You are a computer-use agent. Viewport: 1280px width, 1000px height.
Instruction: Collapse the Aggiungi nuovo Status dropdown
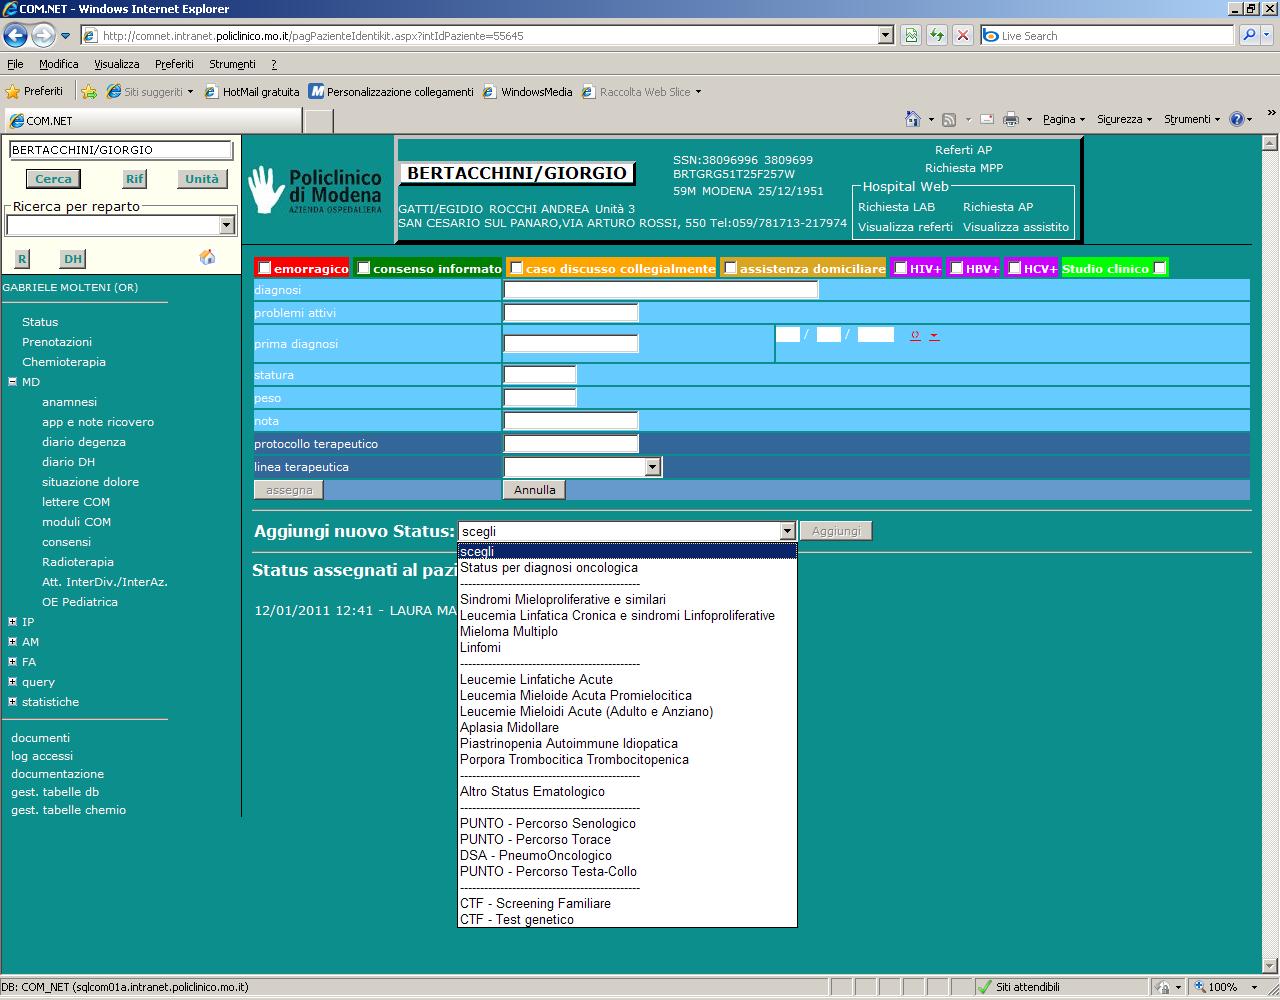787,532
